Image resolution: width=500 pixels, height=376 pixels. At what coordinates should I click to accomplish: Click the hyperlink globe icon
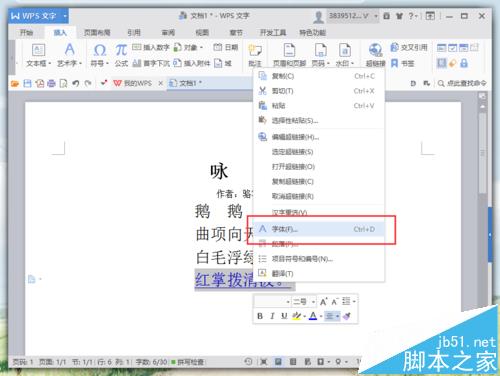(x=375, y=50)
